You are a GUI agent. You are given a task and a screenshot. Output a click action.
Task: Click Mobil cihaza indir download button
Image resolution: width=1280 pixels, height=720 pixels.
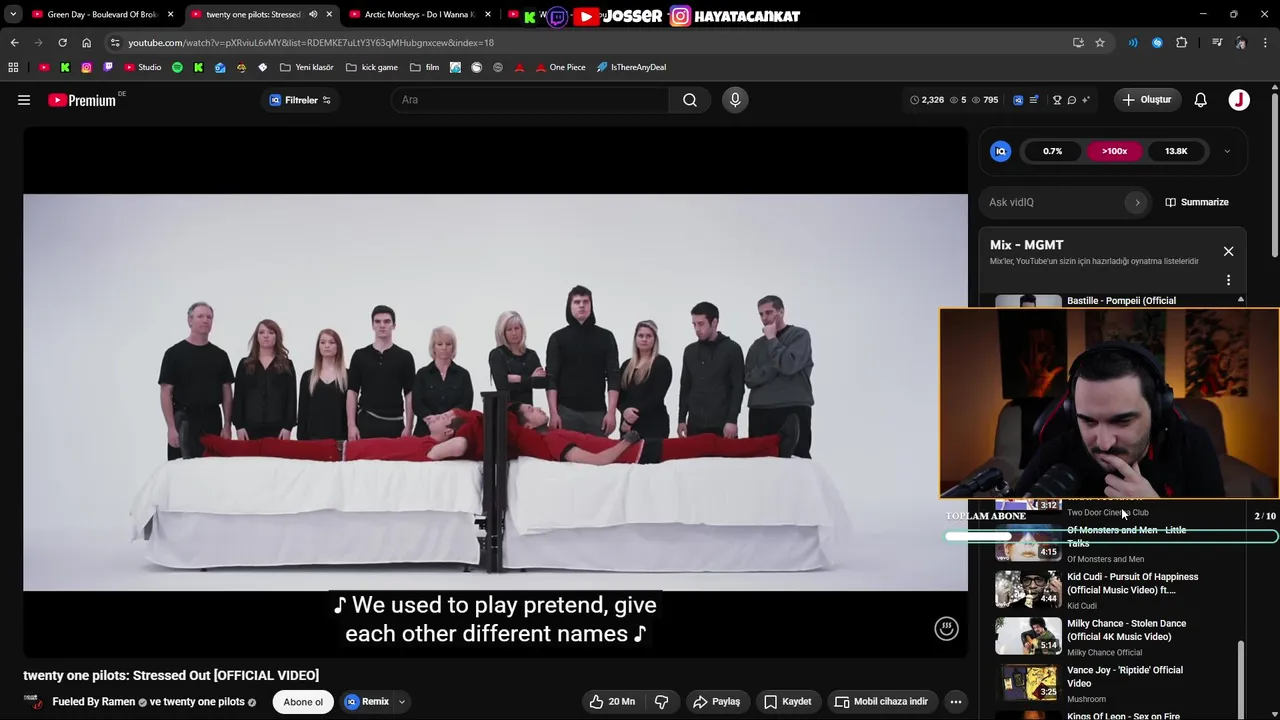(x=881, y=702)
